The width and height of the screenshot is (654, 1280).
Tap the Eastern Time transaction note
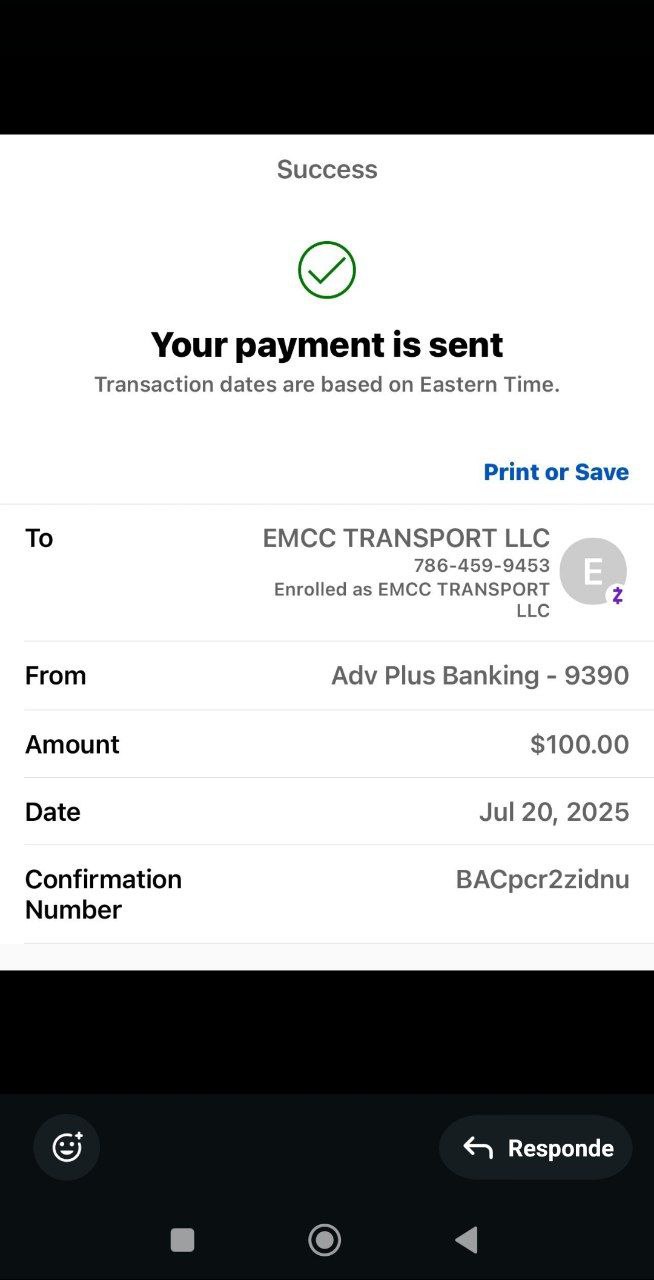tap(327, 384)
